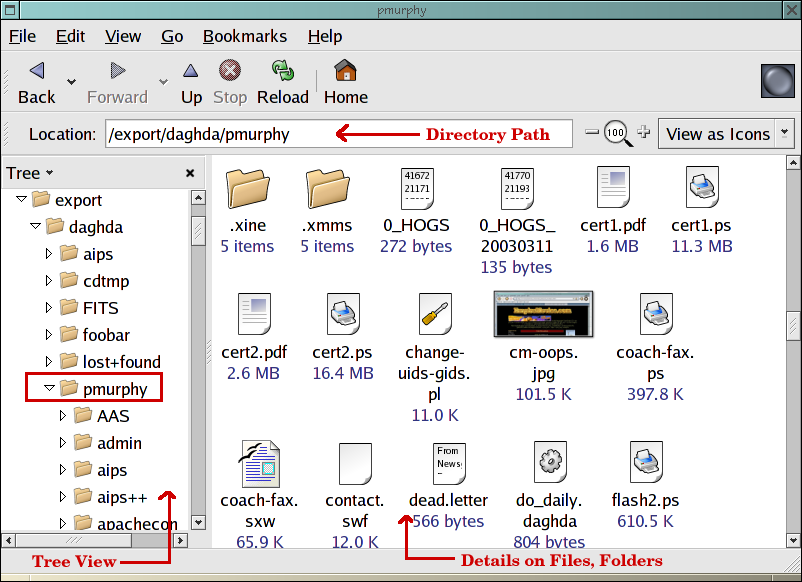Select the cert2.pdf document icon
The image size is (802, 582).
point(254,314)
